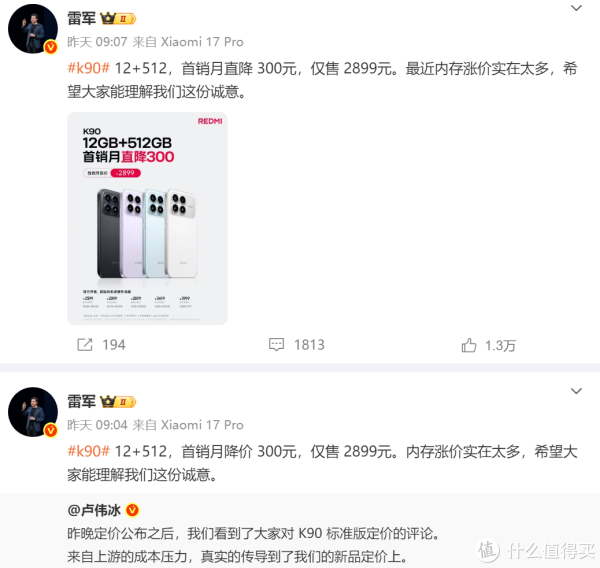Screen dimensions: 600x568
Task: Click the 雷军 username on second post
Action: click(82, 401)
